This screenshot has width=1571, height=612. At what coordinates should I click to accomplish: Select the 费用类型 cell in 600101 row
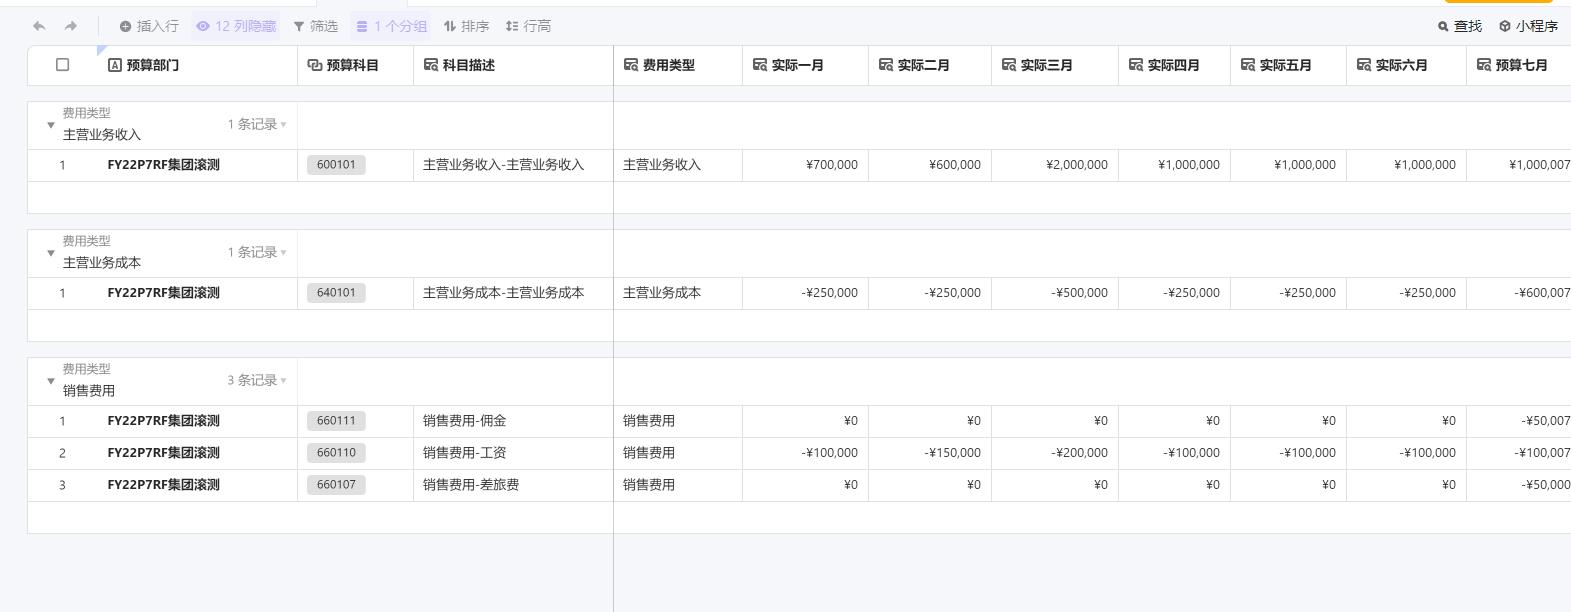pos(678,165)
